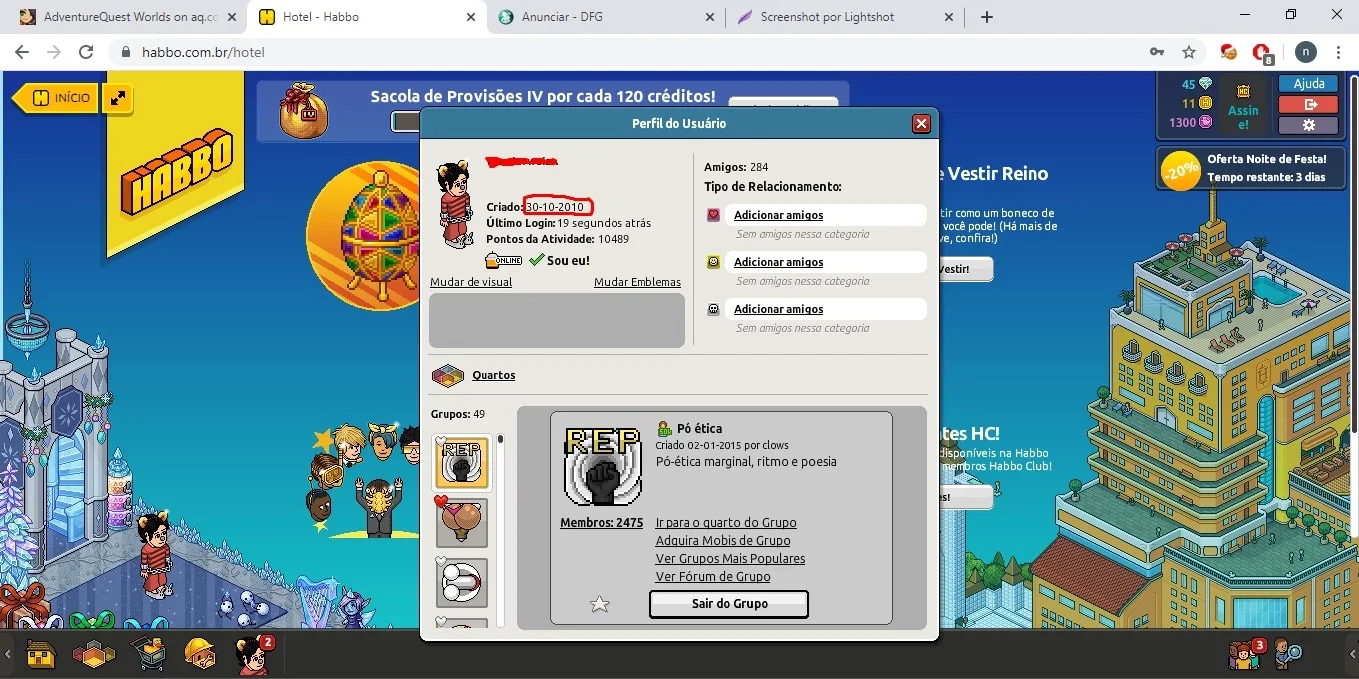Open a new browser tab
This screenshot has height=679, width=1359.
click(987, 17)
